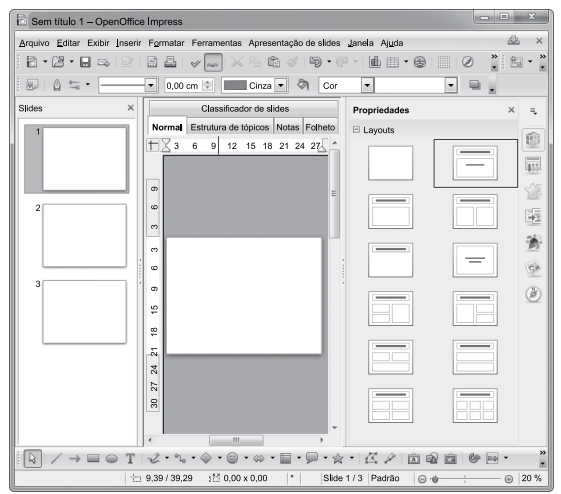Open the Formatar menu
This screenshot has height=494, width=561.
pos(166,43)
